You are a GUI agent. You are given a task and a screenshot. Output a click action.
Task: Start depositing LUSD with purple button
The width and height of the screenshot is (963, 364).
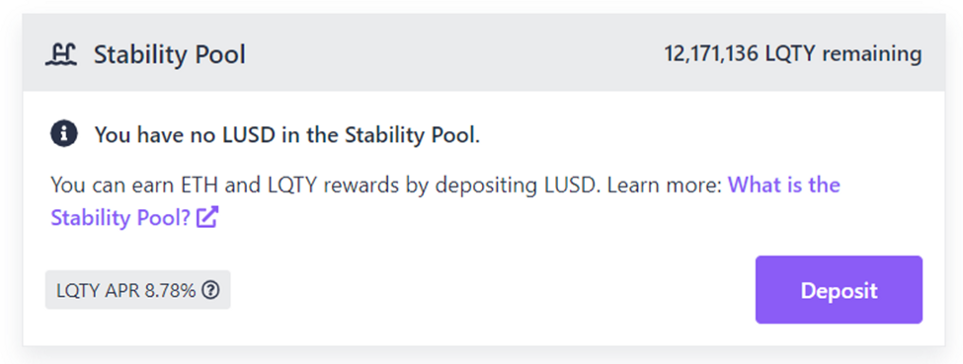[838, 290]
